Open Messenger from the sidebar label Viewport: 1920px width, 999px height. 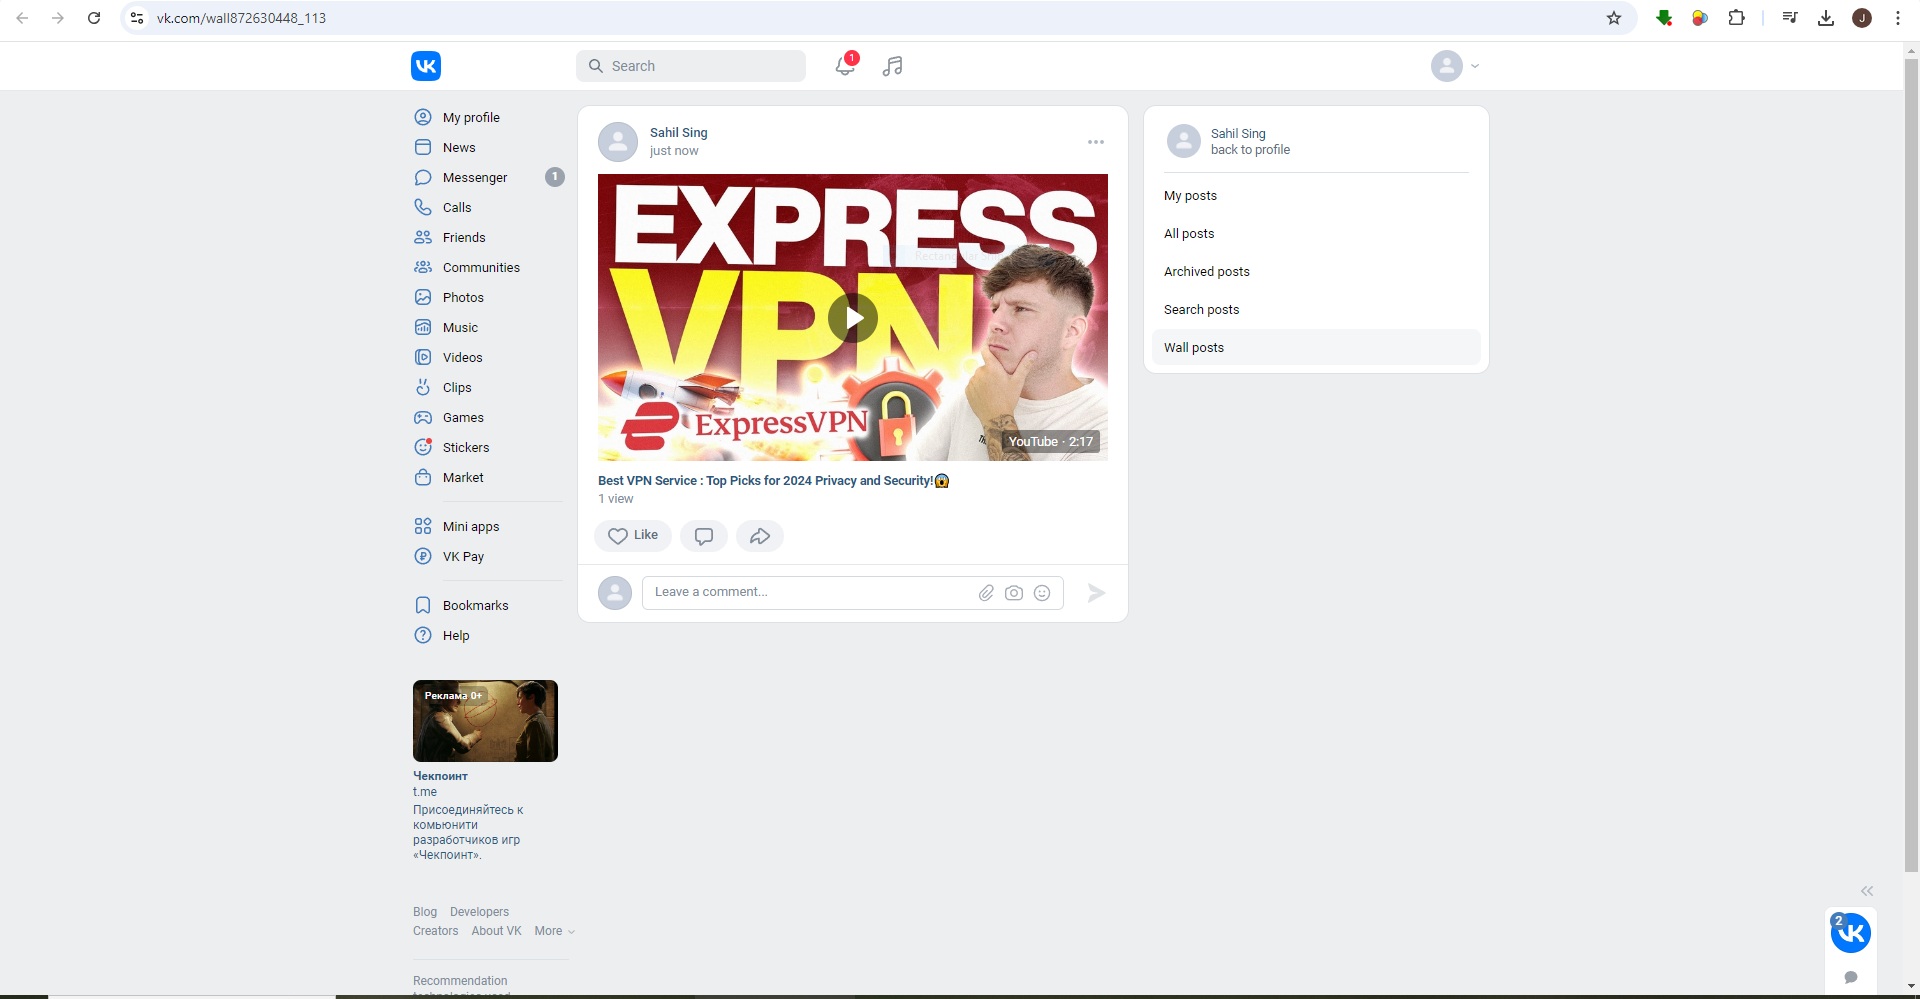pyautogui.click(x=475, y=177)
